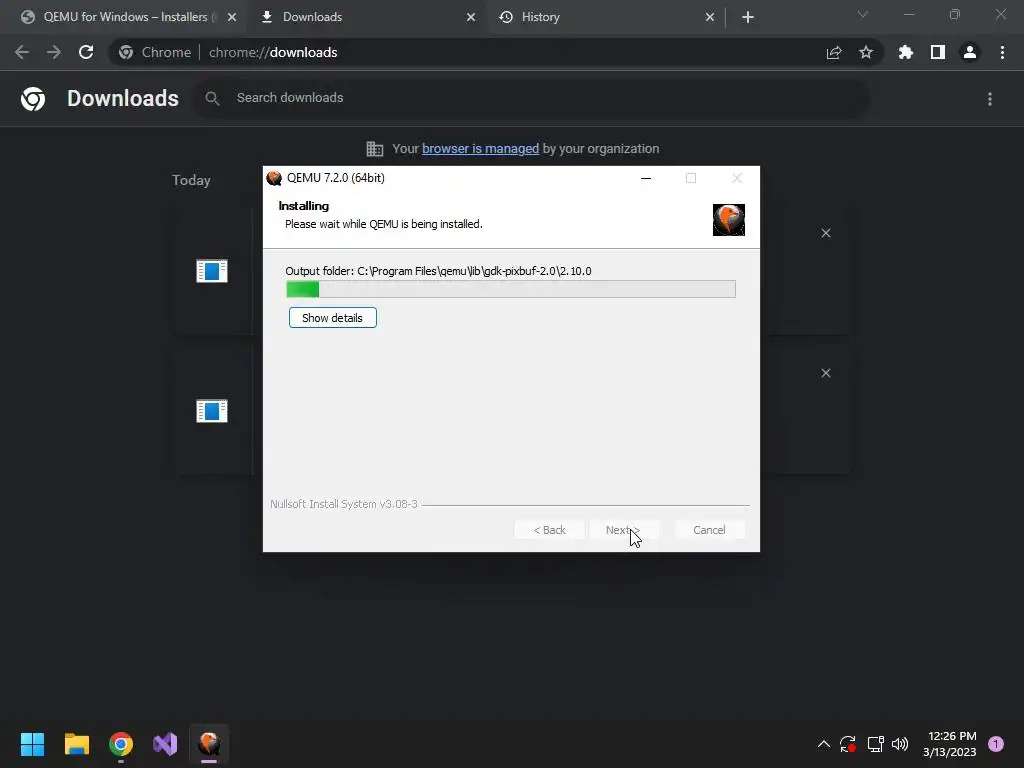Focus the Search downloads field
Viewport: 1024px width, 768px height.
(531, 99)
